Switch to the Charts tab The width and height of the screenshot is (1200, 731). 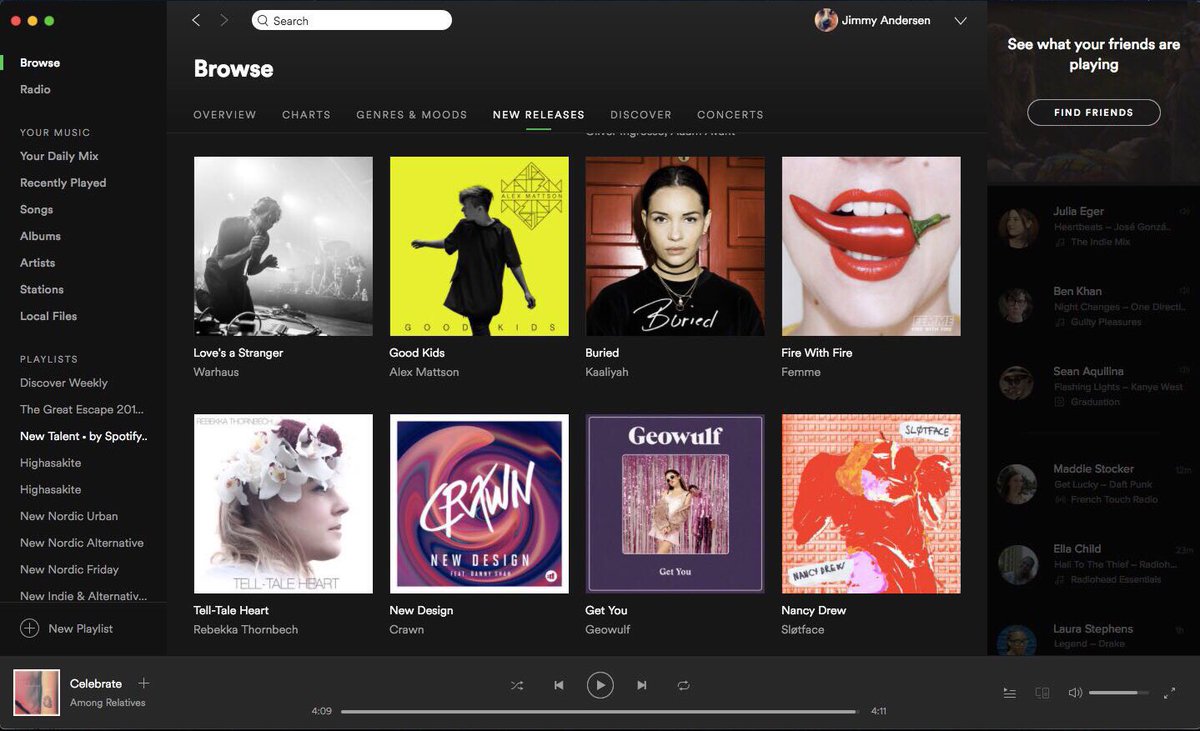(306, 115)
